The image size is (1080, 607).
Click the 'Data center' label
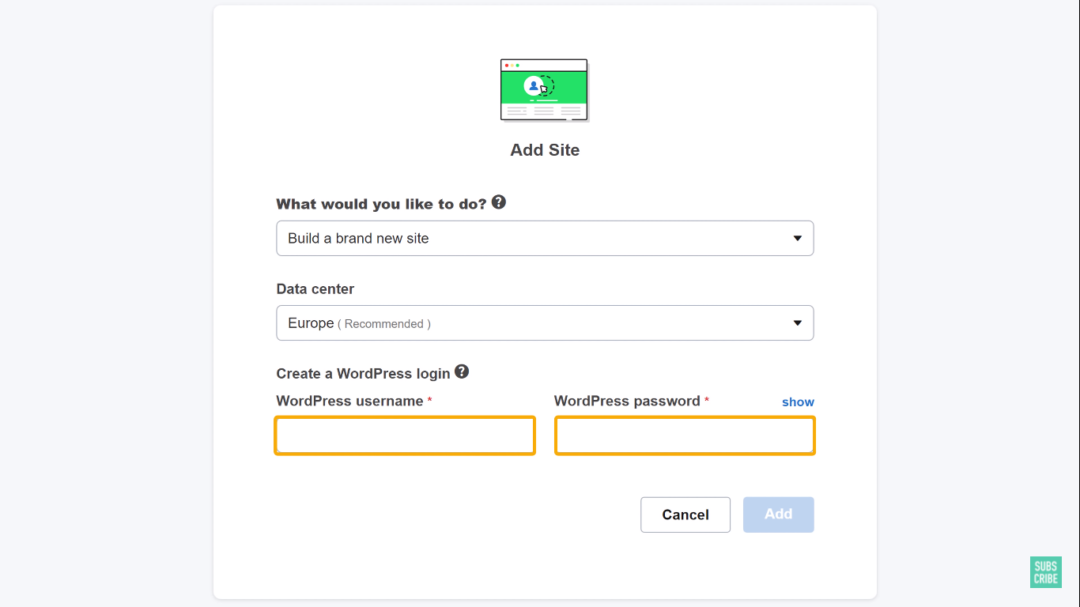(x=315, y=289)
